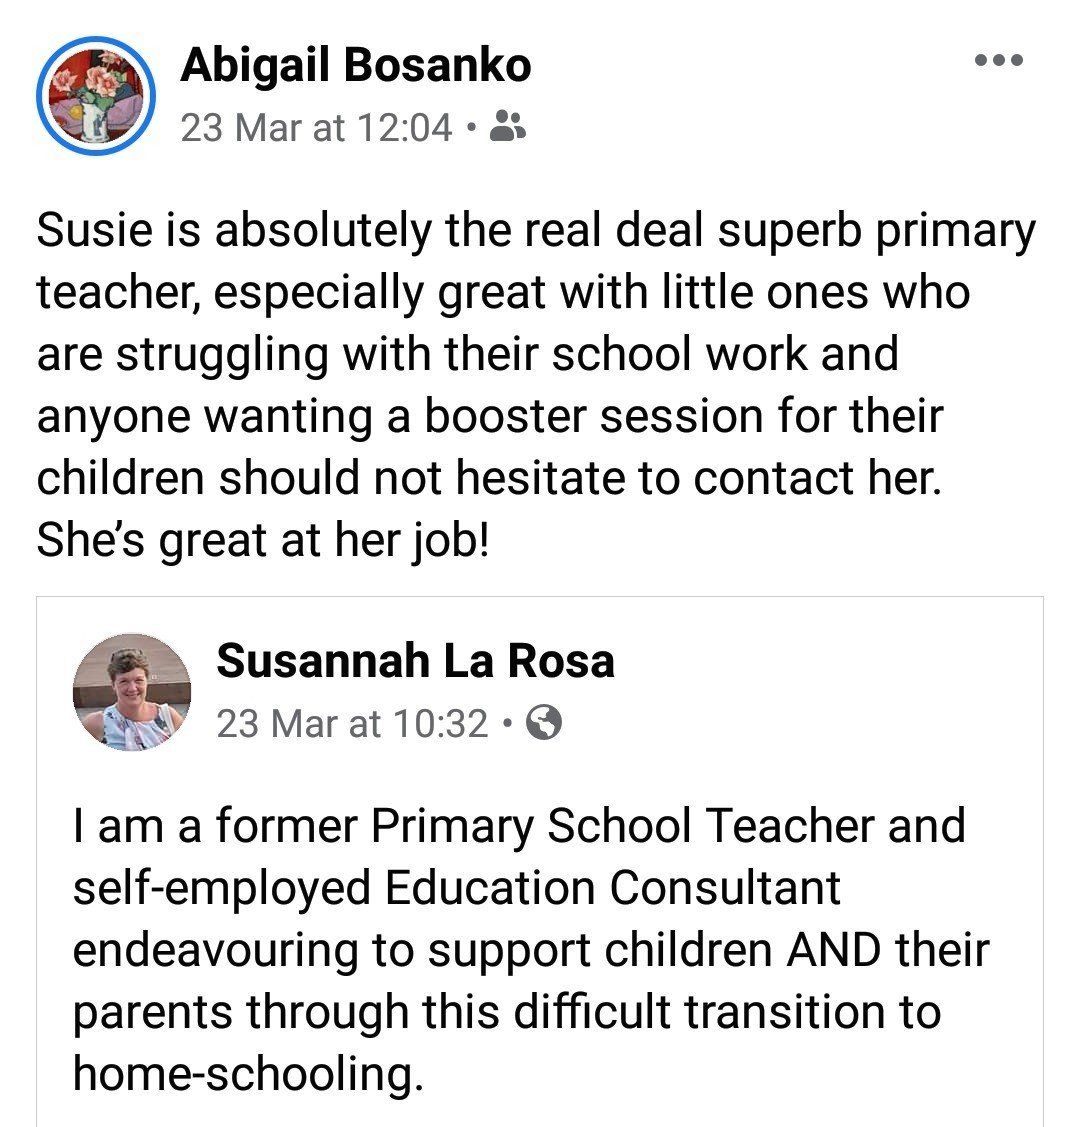Image resolution: width=1080 pixels, height=1127 pixels.
Task: Open Susannah La Rosa's profile photo
Action: coord(132,691)
